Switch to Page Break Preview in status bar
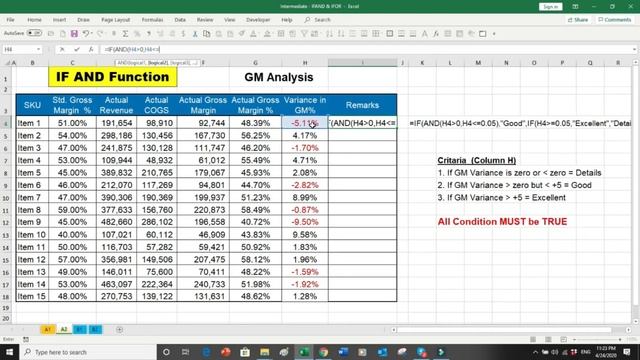 pos(564,339)
